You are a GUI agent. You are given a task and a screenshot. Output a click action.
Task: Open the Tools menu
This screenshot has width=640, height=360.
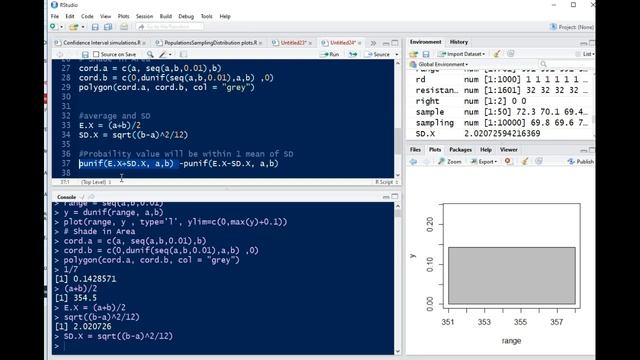[206, 16]
